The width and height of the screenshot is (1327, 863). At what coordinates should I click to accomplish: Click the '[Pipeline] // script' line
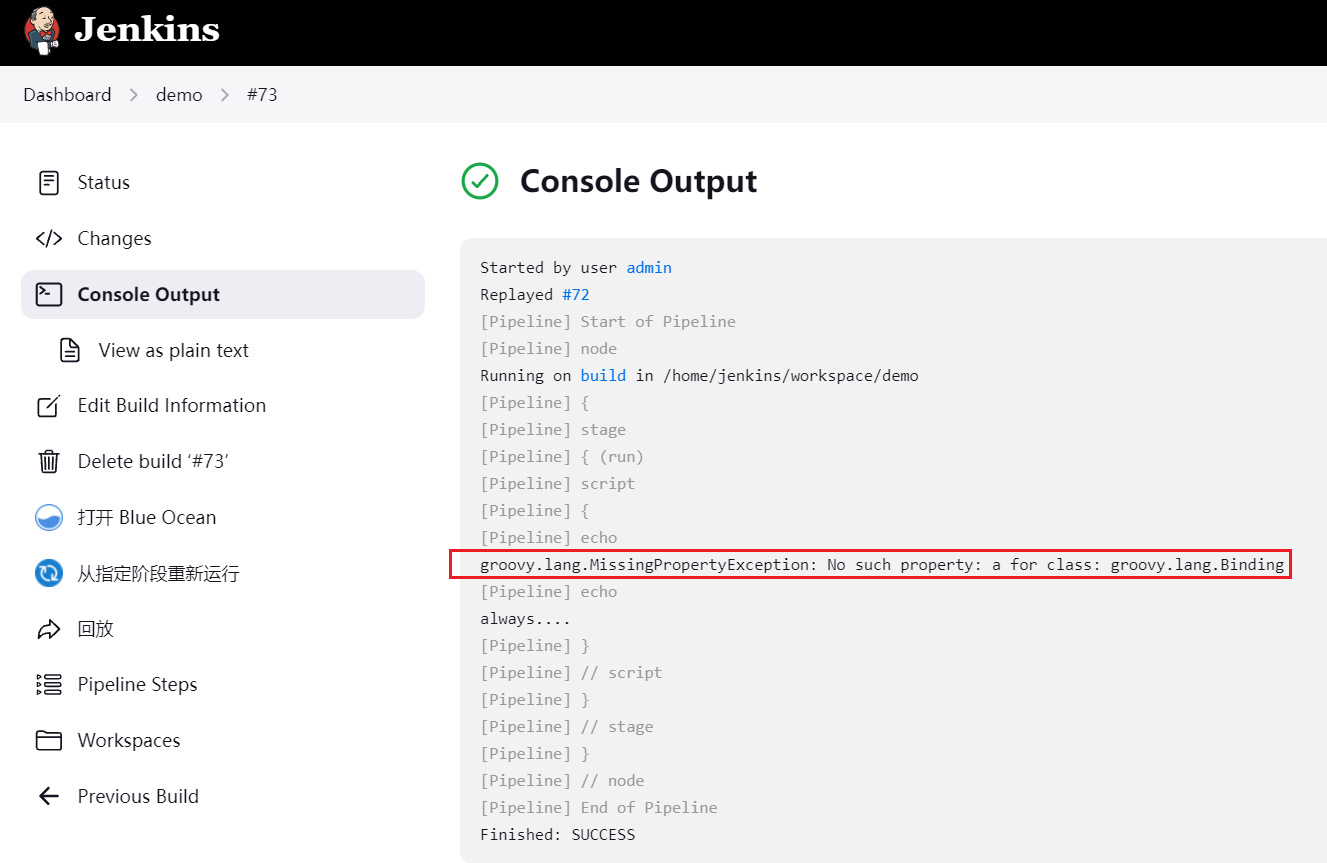pos(571,673)
